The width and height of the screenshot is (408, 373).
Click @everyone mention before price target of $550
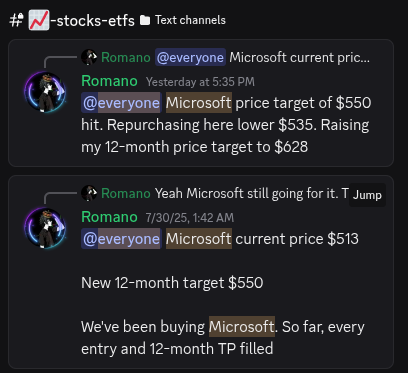(x=121, y=103)
